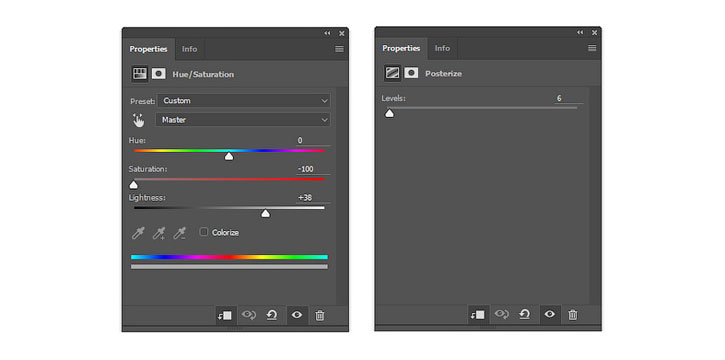Click the Hue value field showing 0
This screenshot has width=725, height=360.
(x=313, y=140)
